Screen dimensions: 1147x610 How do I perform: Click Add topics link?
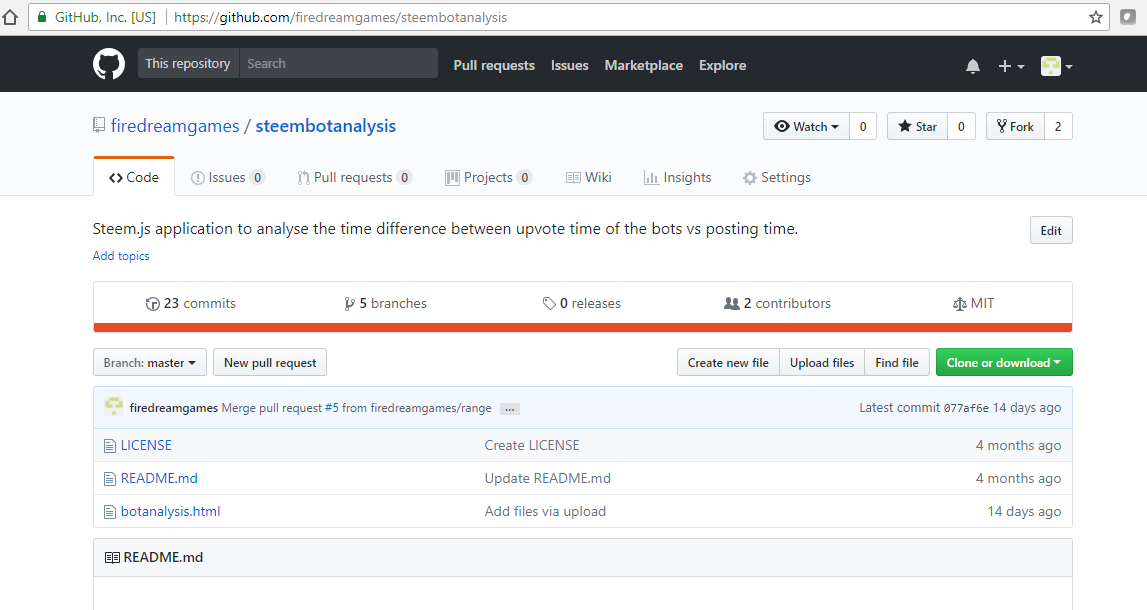tap(121, 256)
